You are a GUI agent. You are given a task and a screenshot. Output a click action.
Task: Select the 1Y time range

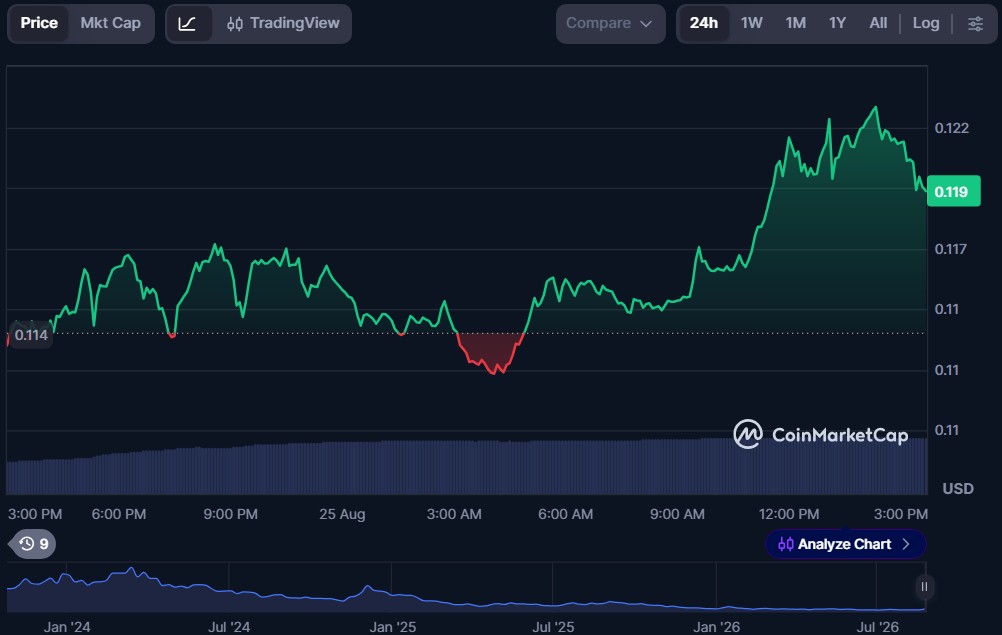pyautogui.click(x=837, y=23)
